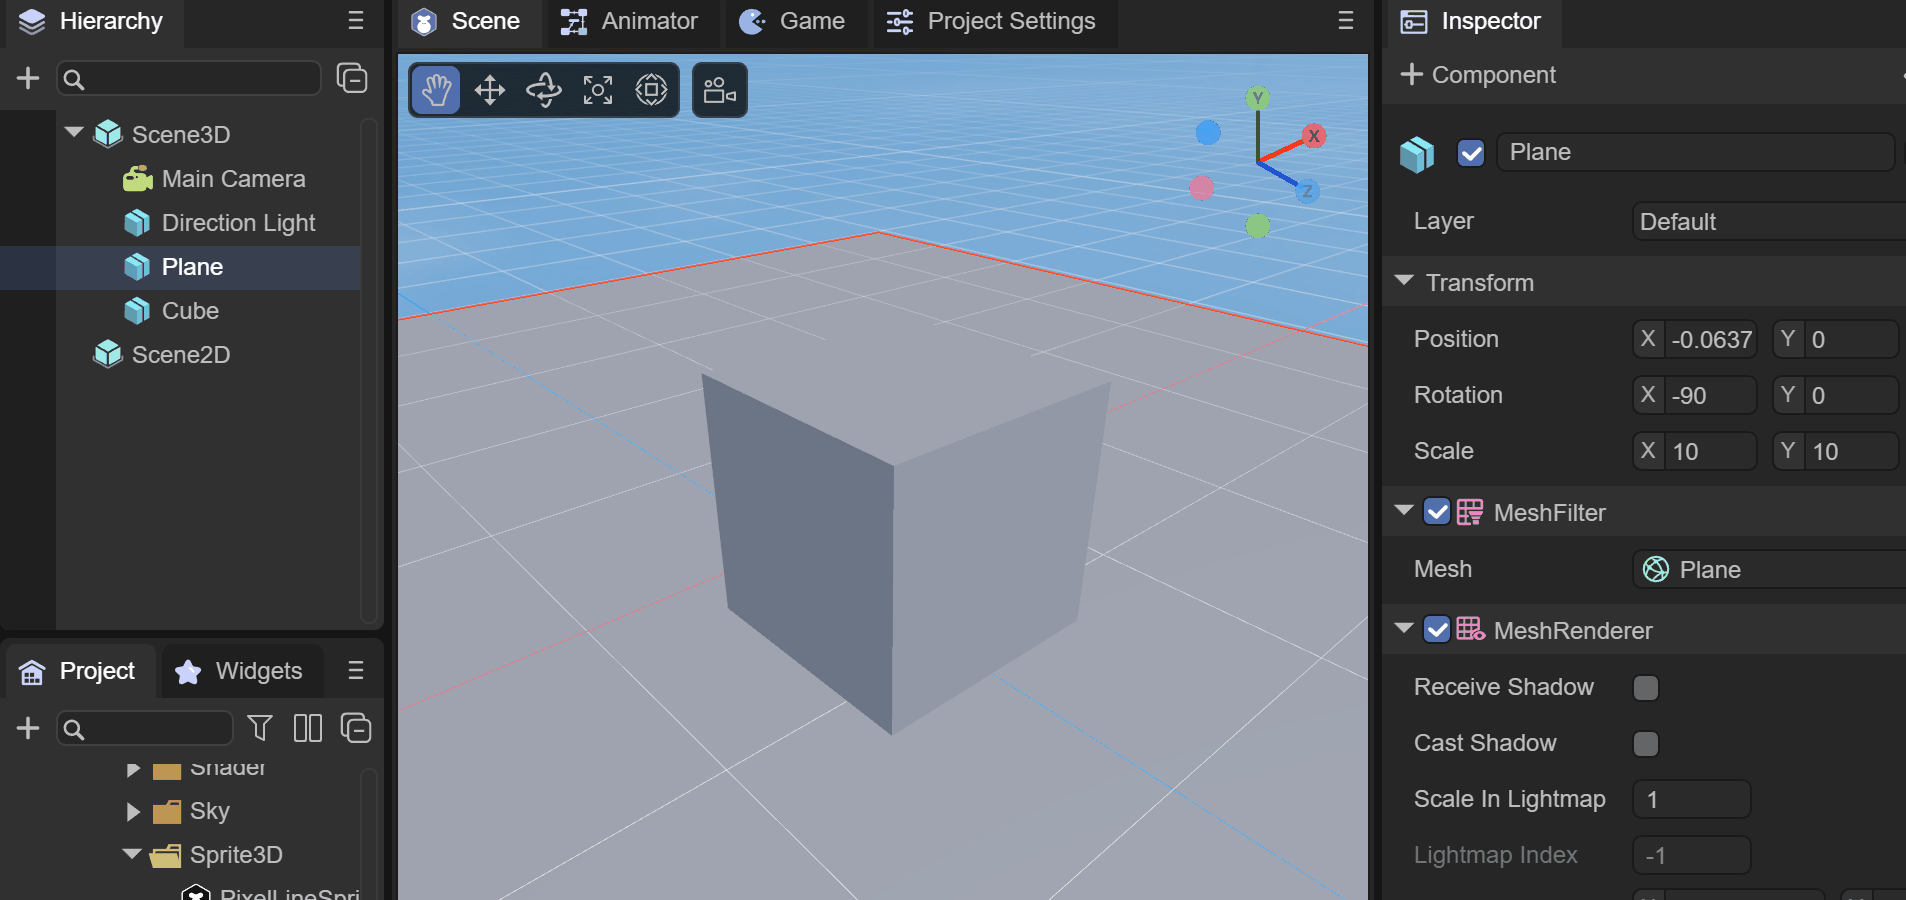Expand the Sky folder
This screenshot has width=1906, height=900.
(x=133, y=811)
